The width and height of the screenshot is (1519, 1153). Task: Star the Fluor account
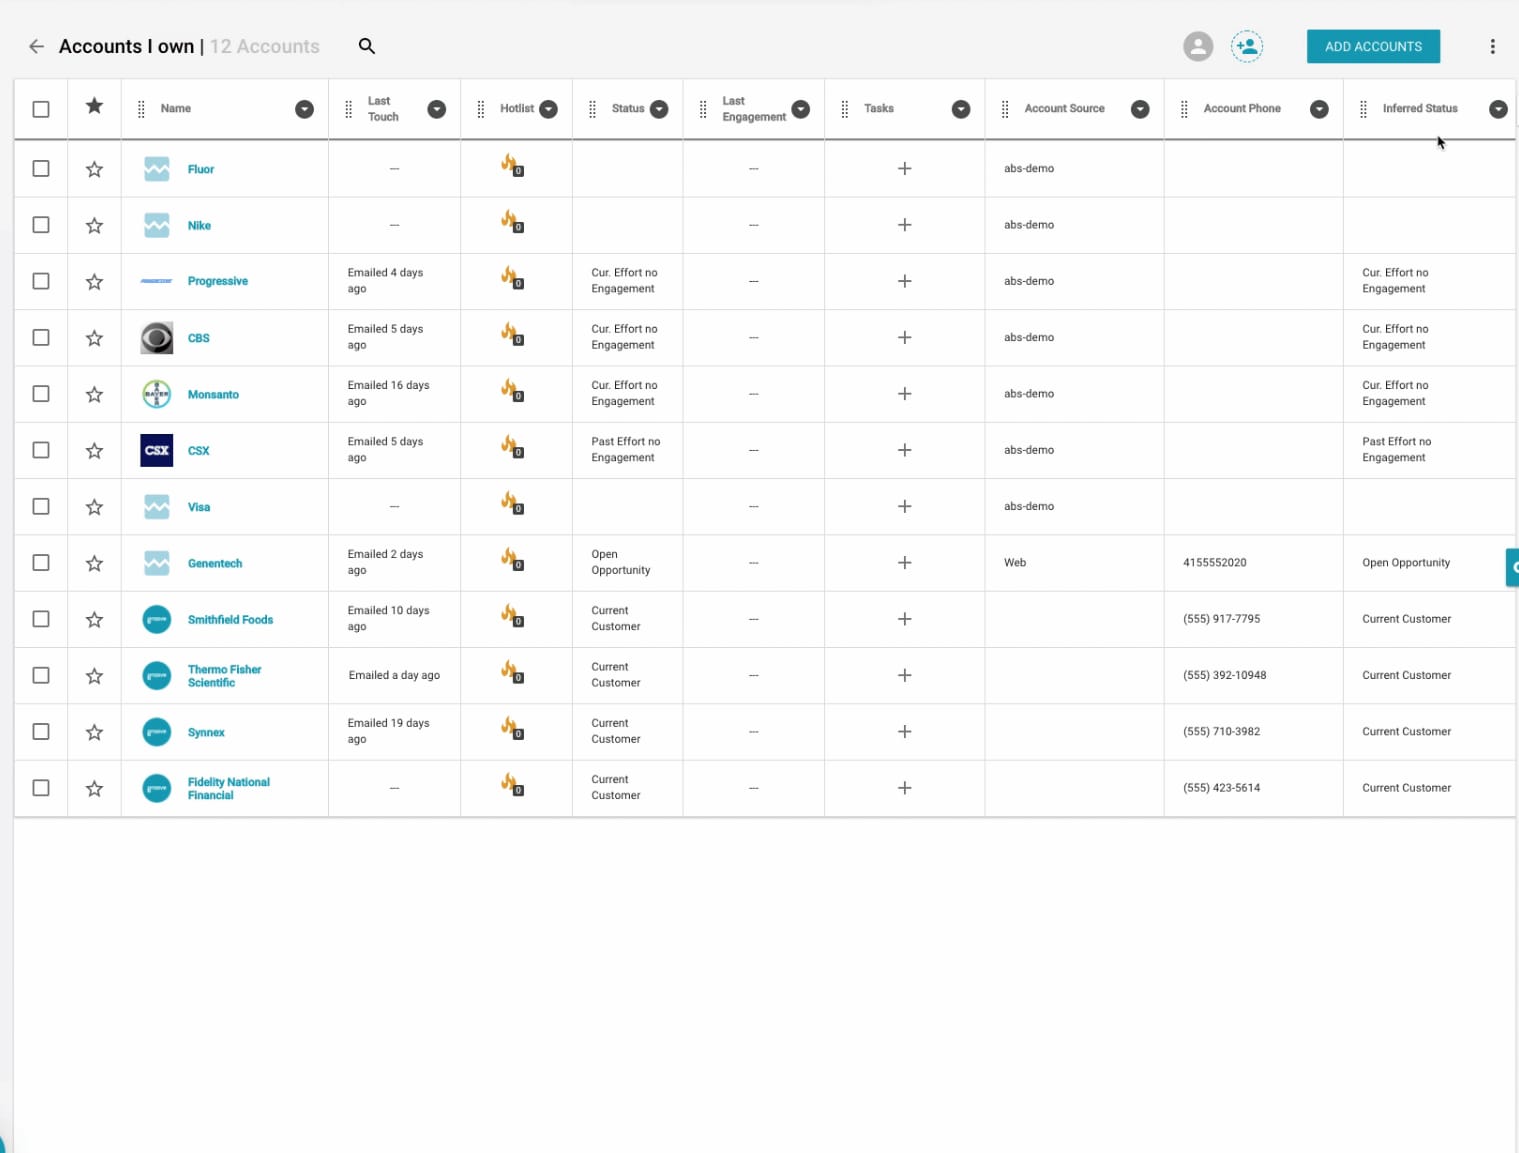tap(94, 169)
